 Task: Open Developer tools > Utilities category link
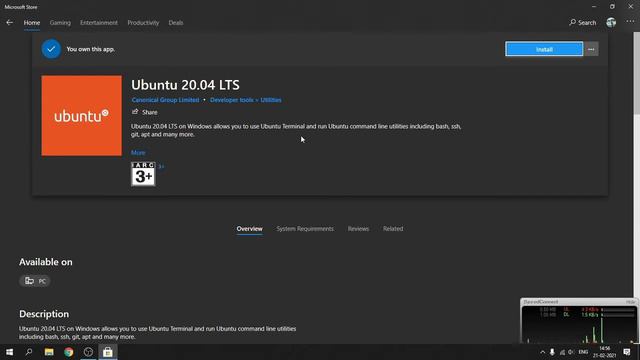pyautogui.click(x=246, y=100)
